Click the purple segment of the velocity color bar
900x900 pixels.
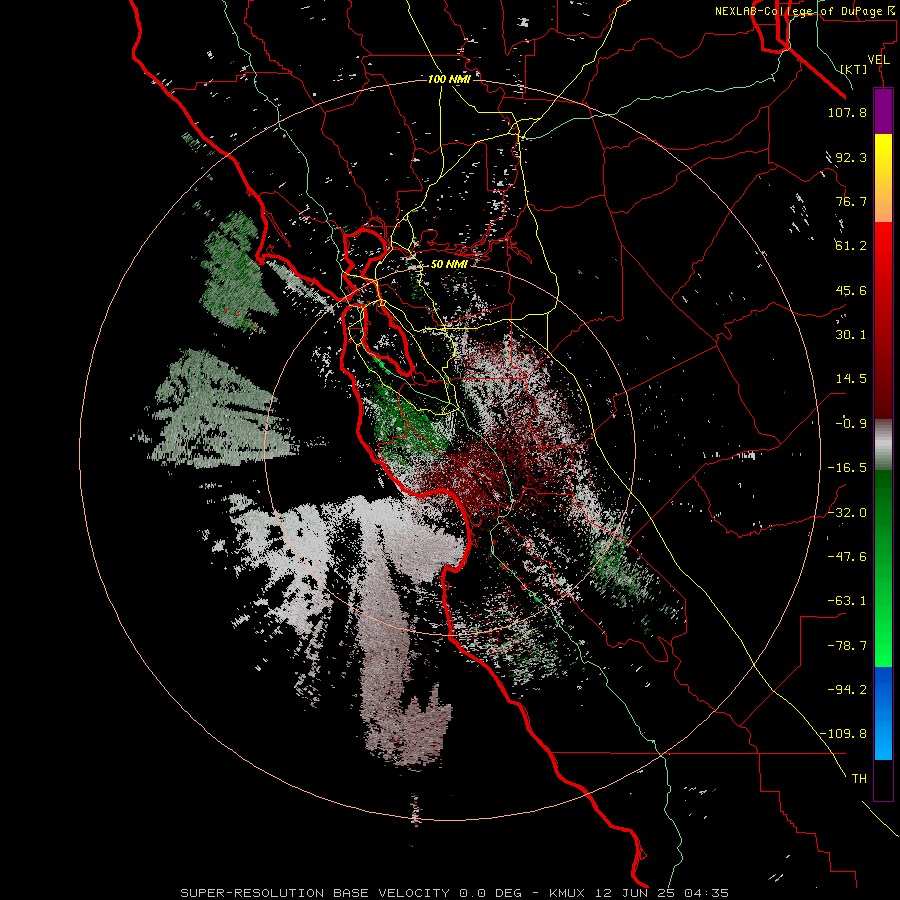[x=883, y=112]
